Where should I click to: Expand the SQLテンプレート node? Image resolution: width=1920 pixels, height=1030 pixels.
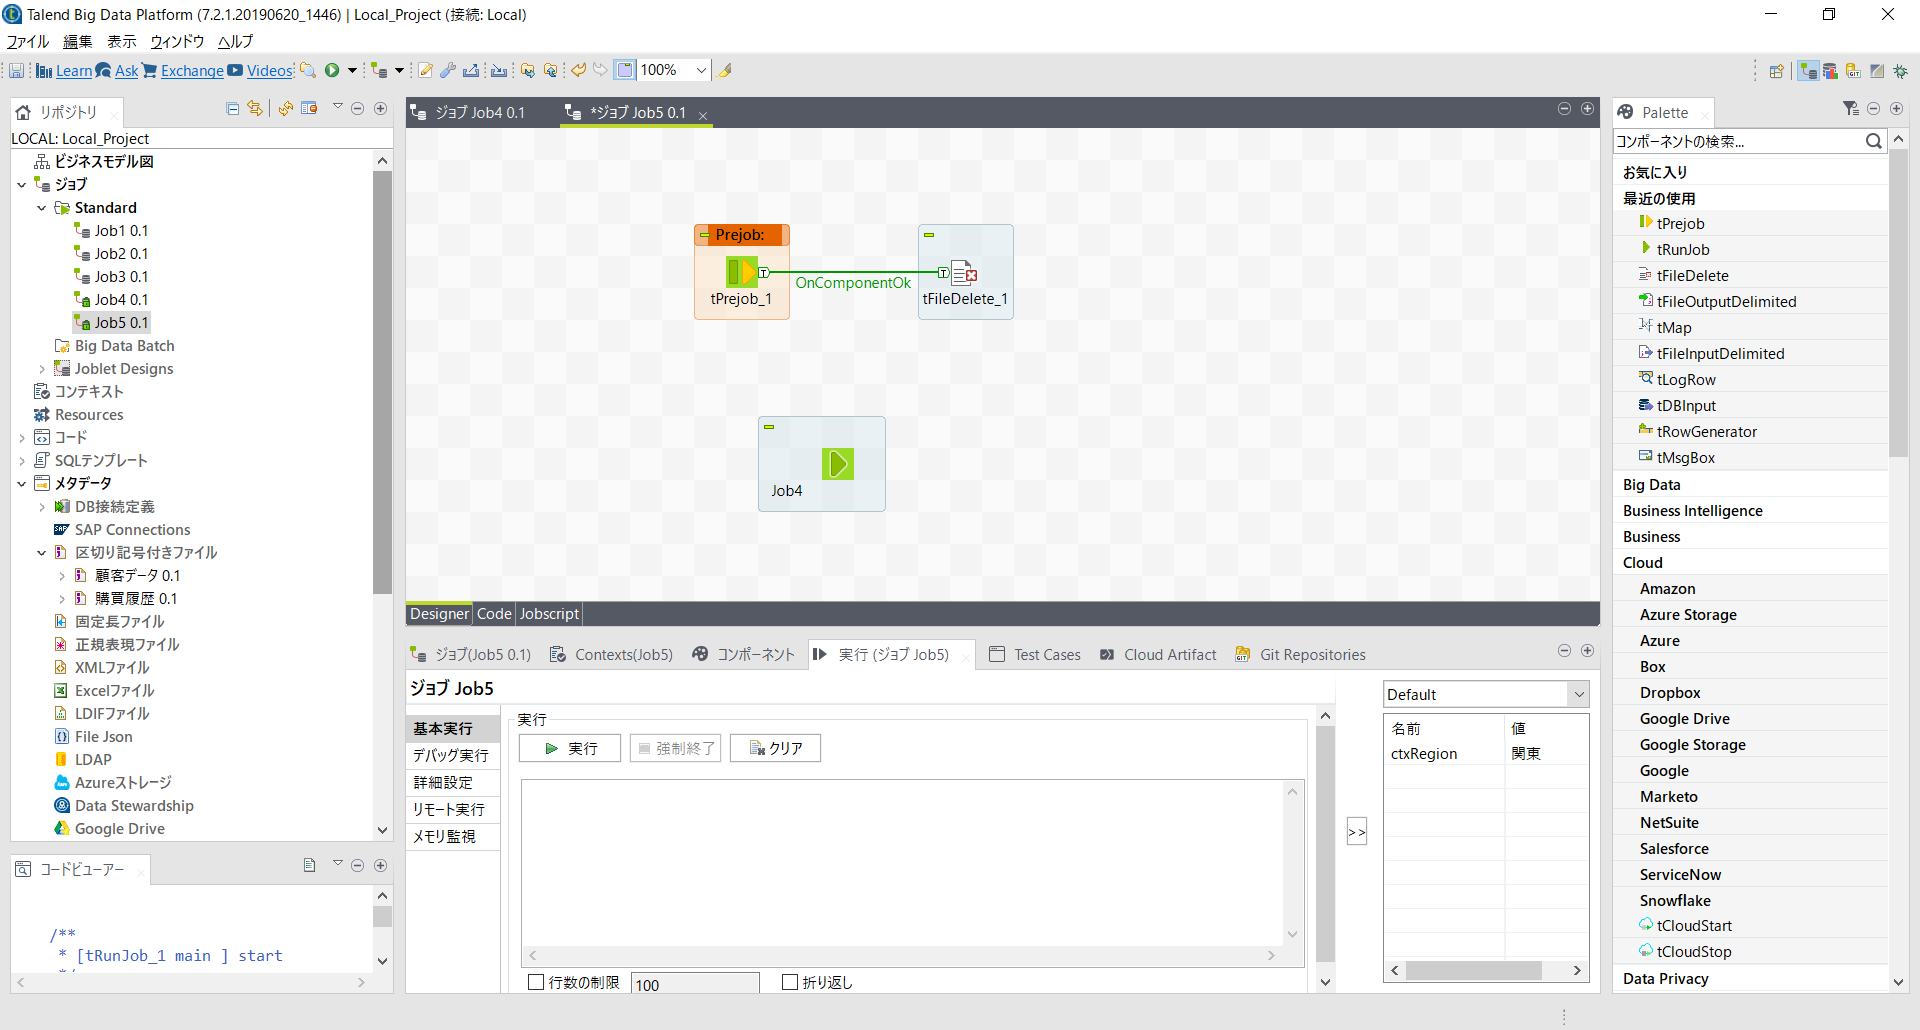click(22, 461)
